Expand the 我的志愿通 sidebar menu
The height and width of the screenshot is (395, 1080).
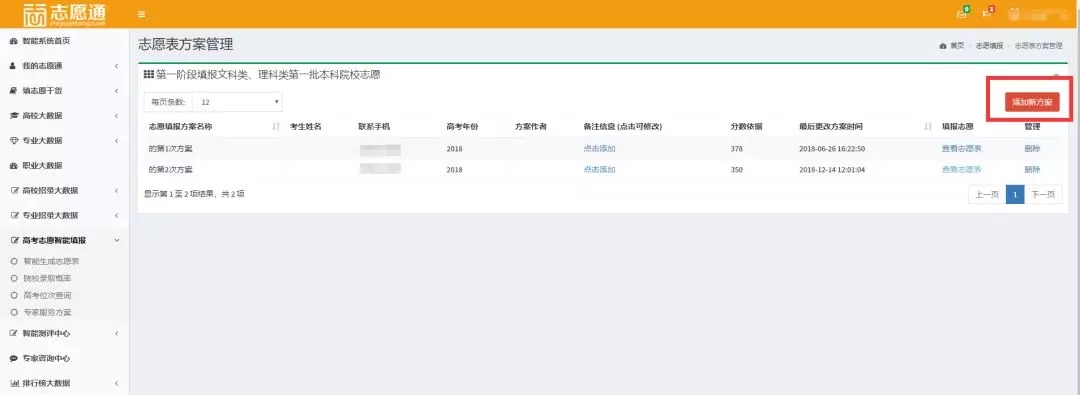coord(65,65)
